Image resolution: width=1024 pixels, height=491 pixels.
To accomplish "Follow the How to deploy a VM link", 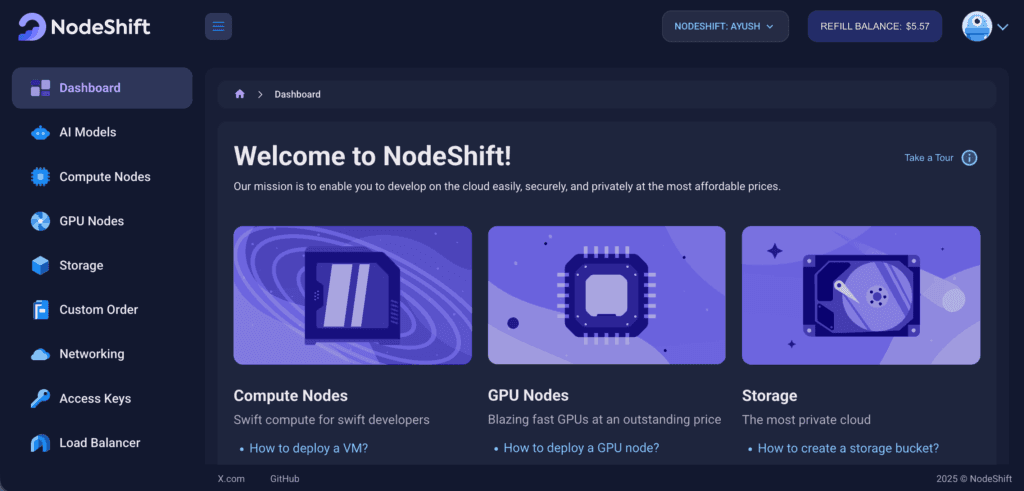I will (x=308, y=448).
